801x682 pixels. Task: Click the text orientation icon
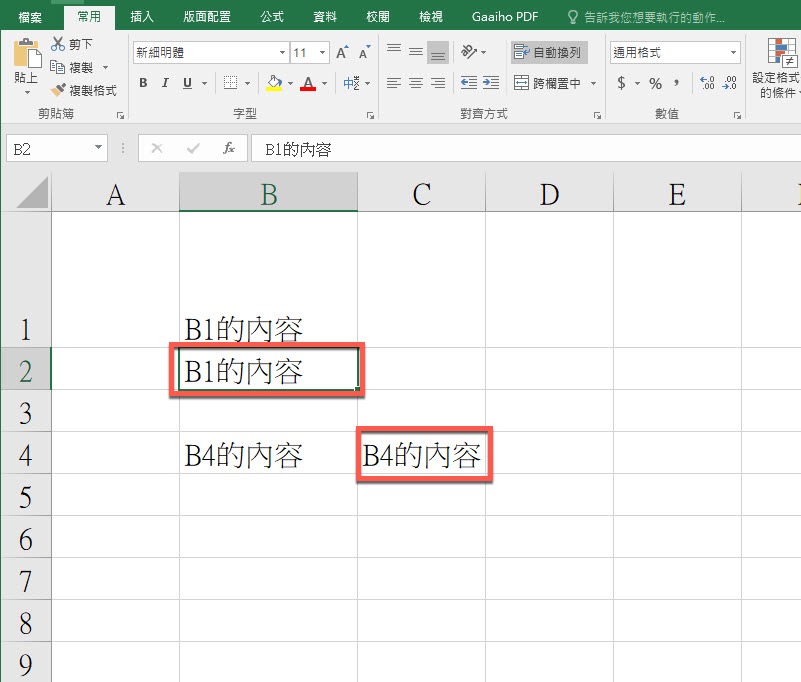[x=468, y=52]
